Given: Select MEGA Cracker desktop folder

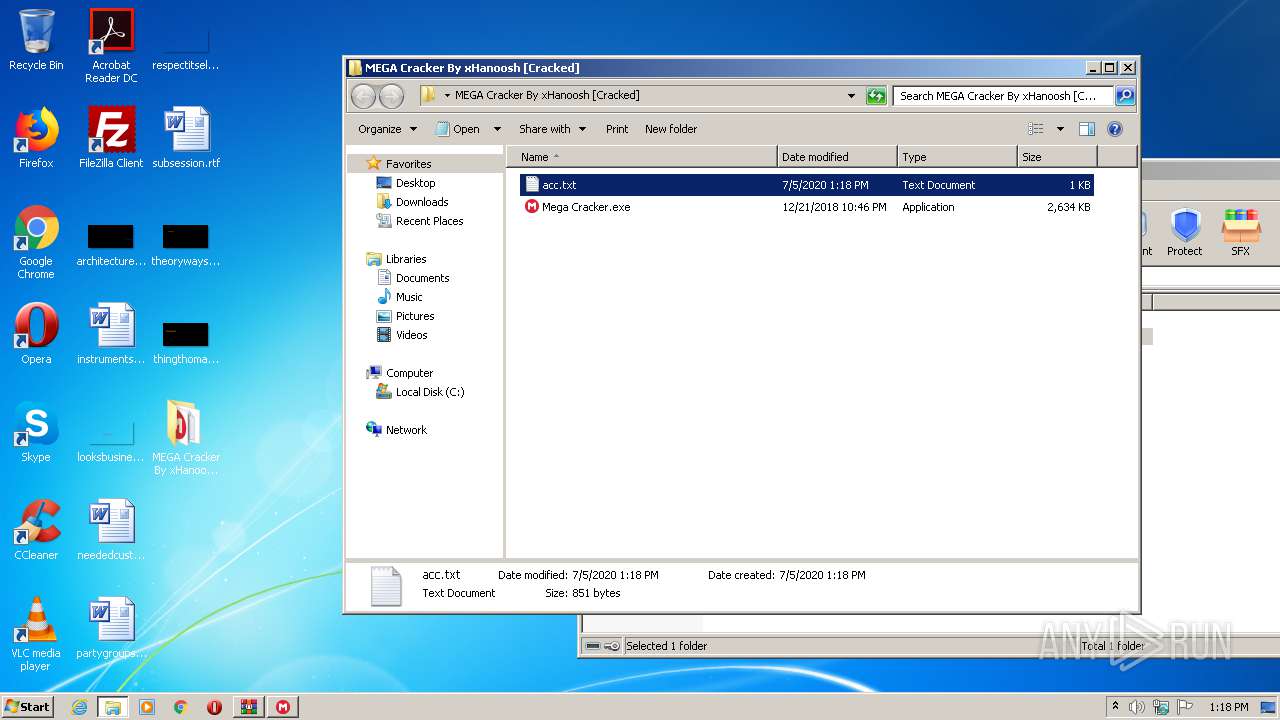Looking at the screenshot, I should tap(186, 438).
